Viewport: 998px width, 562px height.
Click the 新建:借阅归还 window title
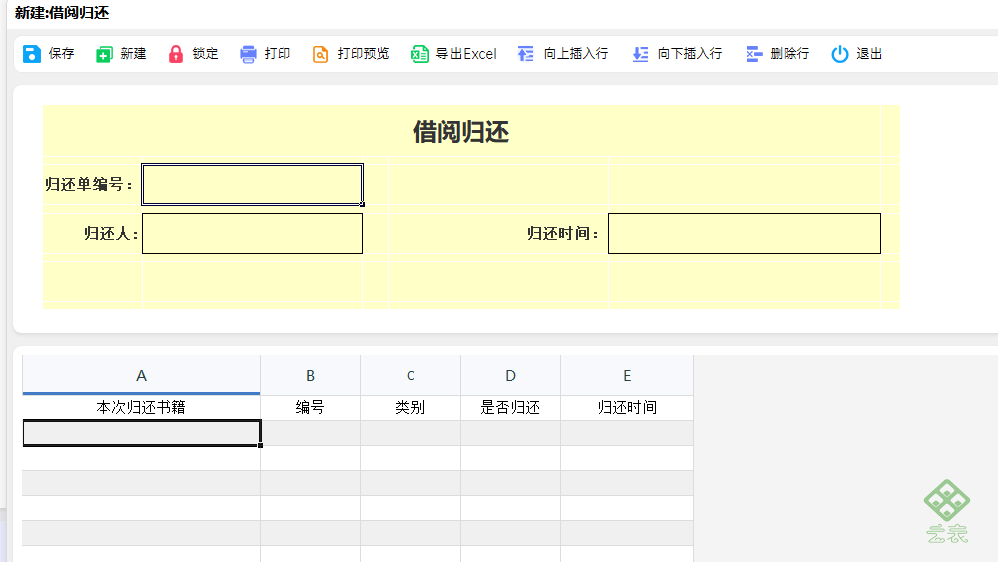(x=62, y=13)
